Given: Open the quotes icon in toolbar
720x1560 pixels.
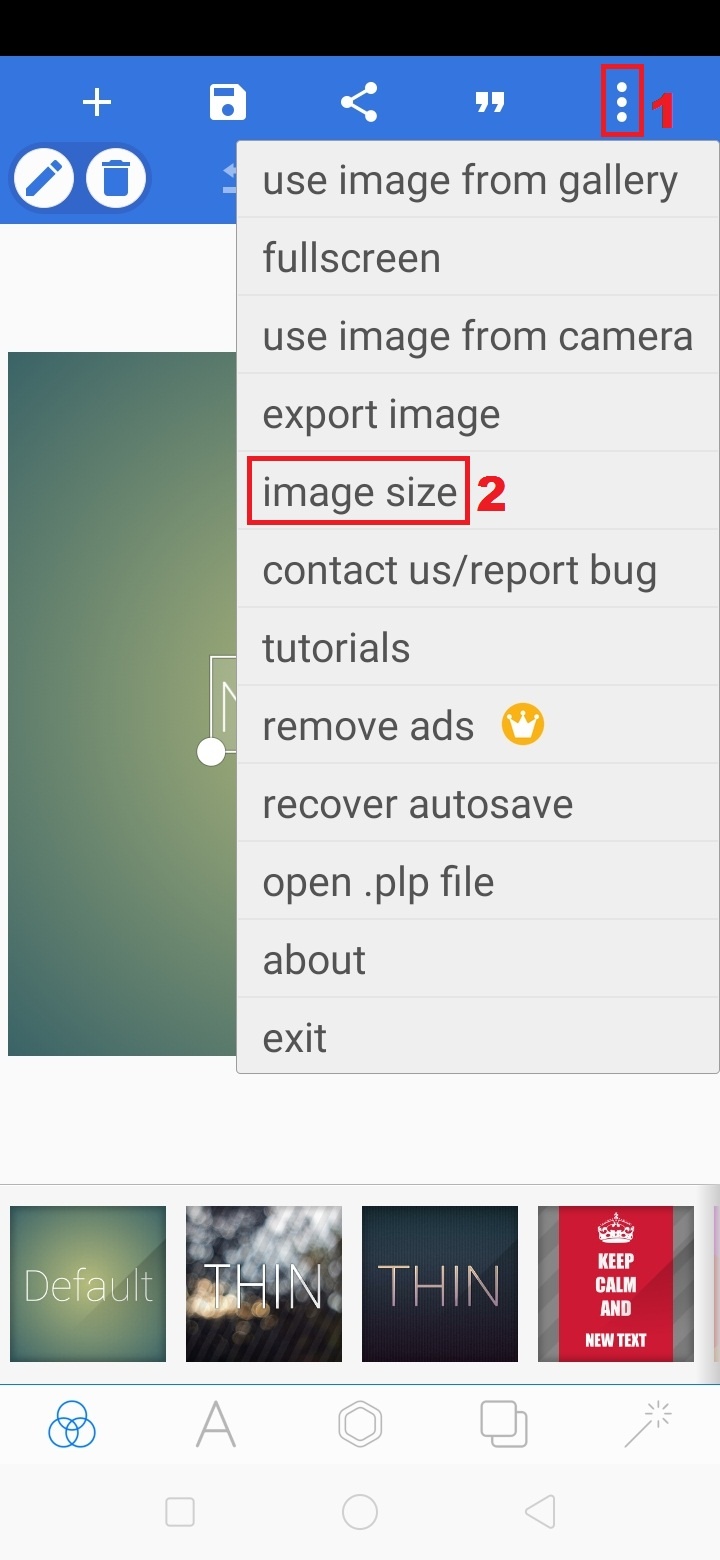Looking at the screenshot, I should 490,102.
